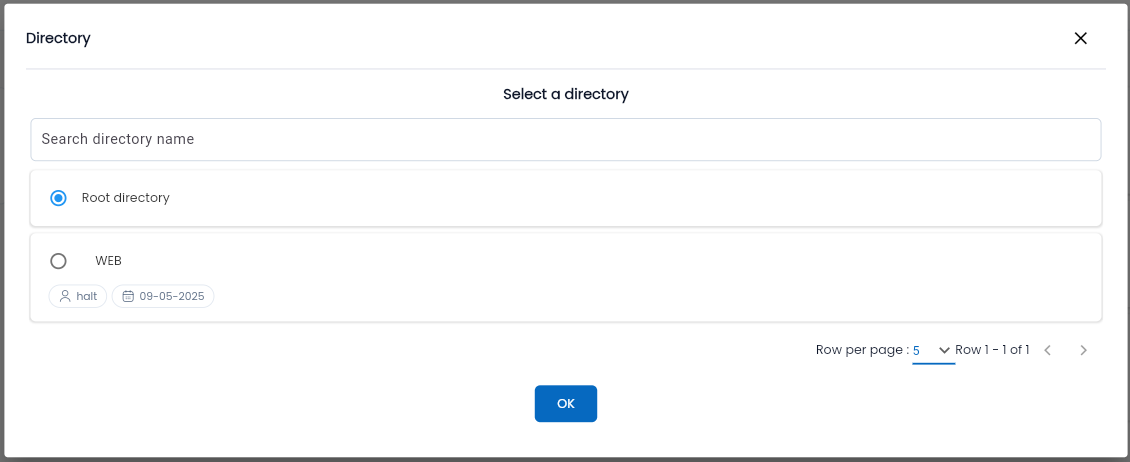
Task: Click the WEB directory name label
Action: [108, 261]
